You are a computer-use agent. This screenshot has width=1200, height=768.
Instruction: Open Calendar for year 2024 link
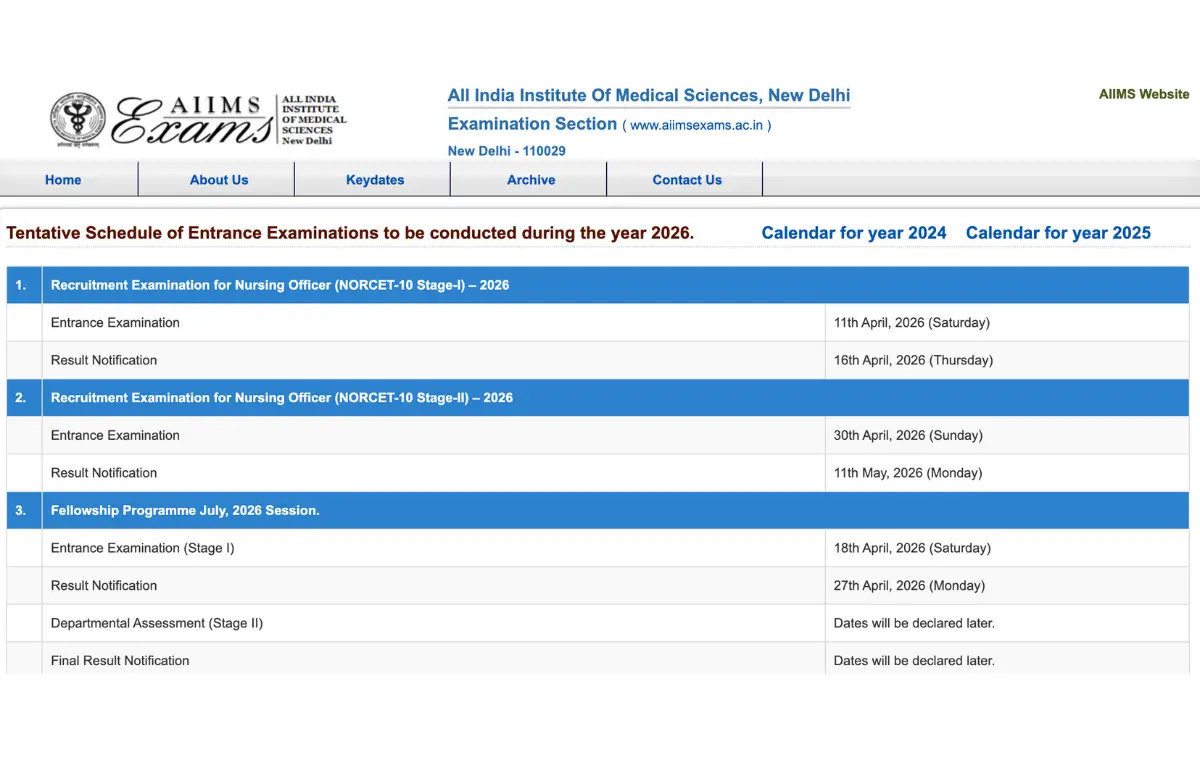pyautogui.click(x=854, y=233)
